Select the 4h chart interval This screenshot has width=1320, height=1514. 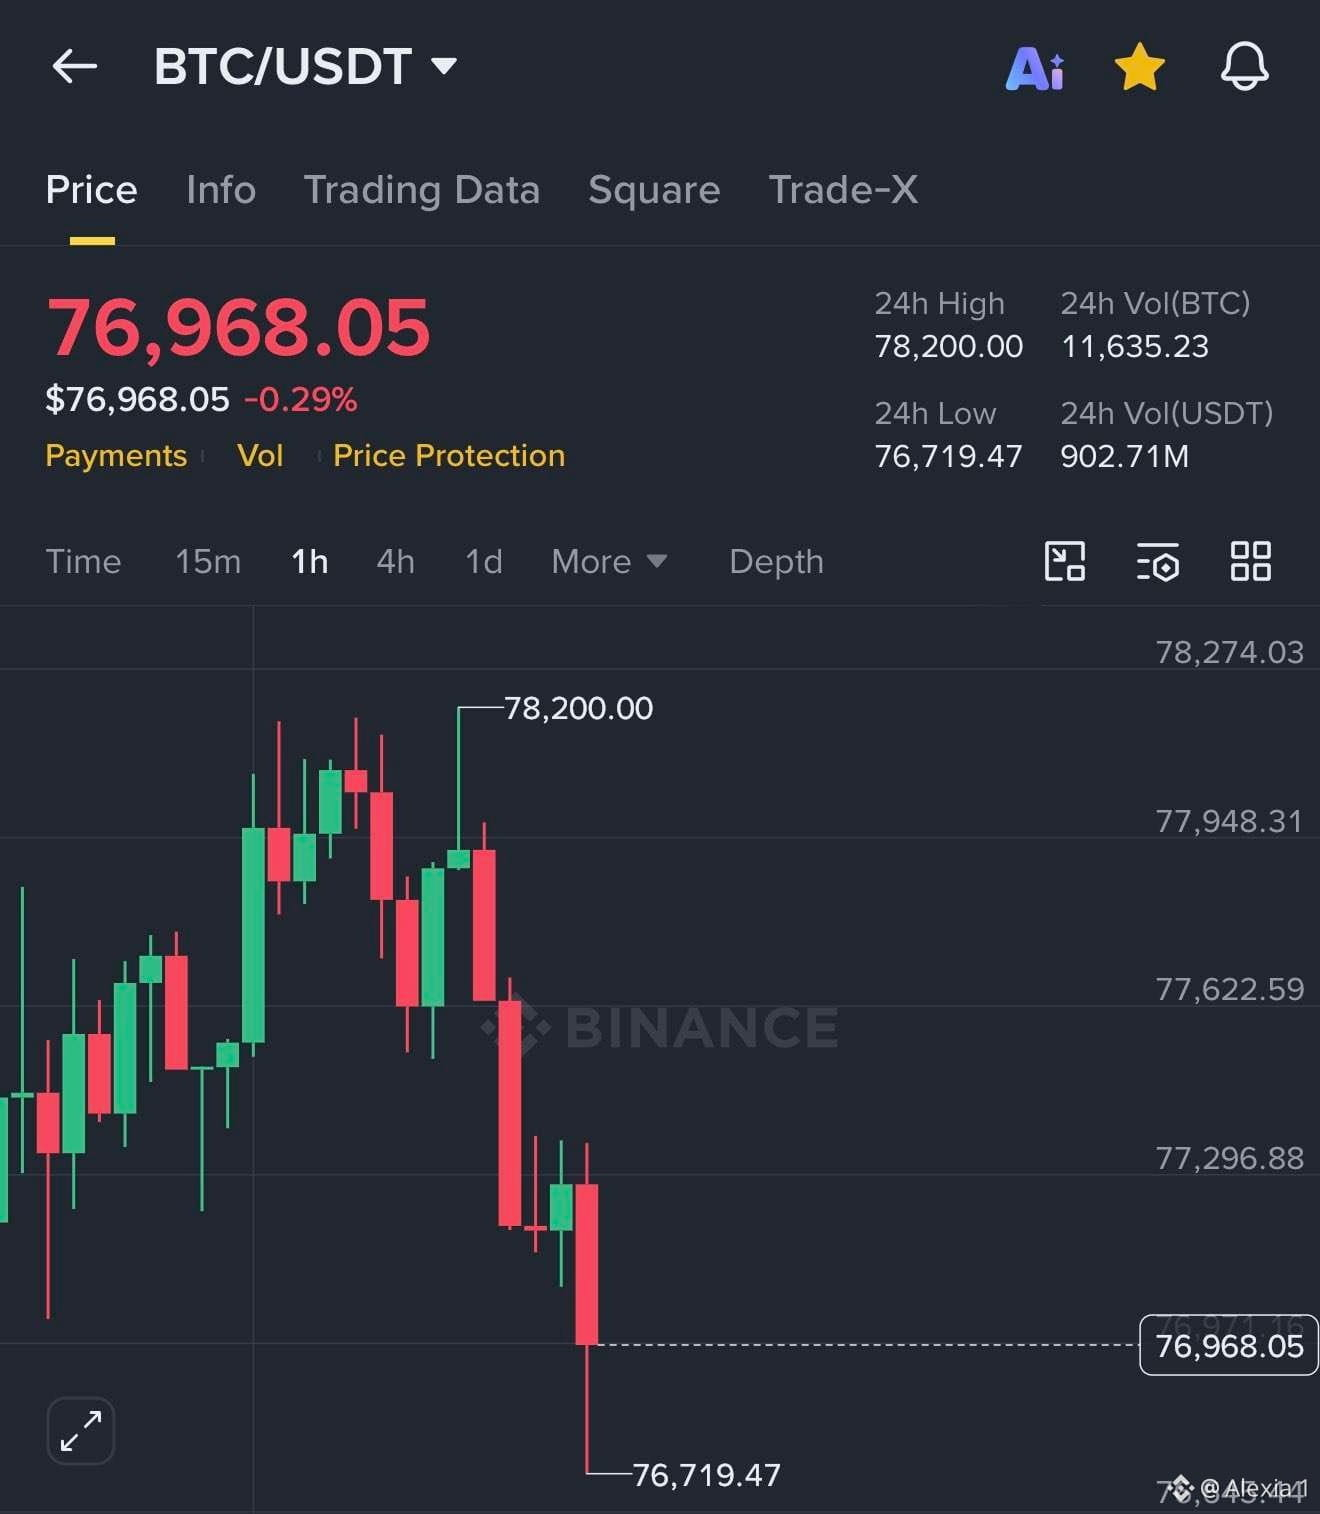pos(396,562)
